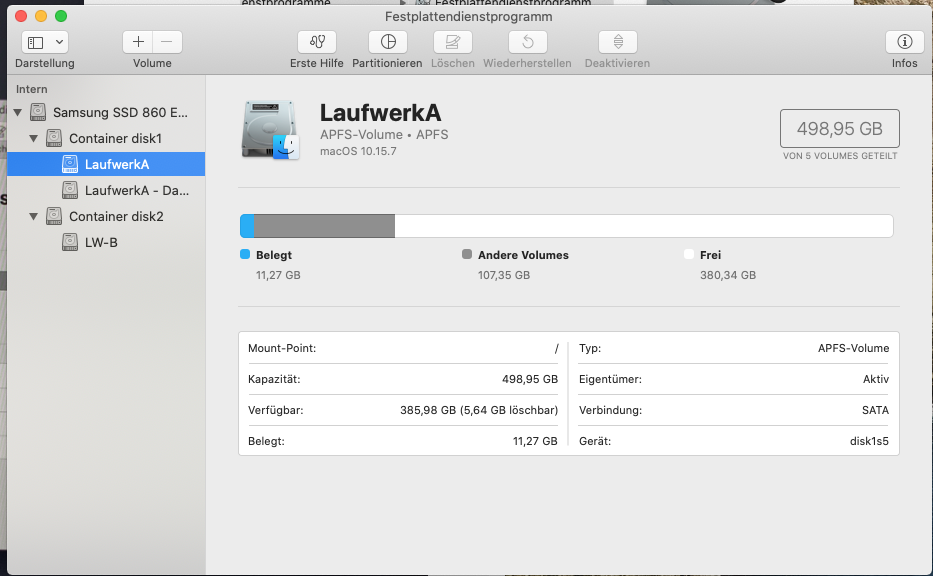Click the LaufwerkA hard drive Finder icon
Image resolution: width=933 pixels, height=576 pixels.
[270, 129]
